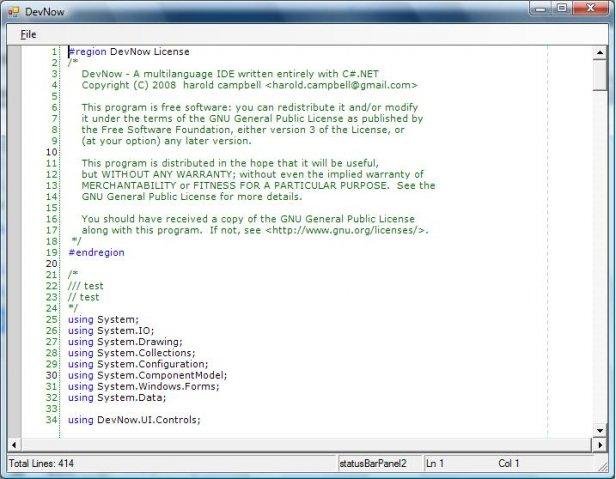Open the File menu

[28, 34]
